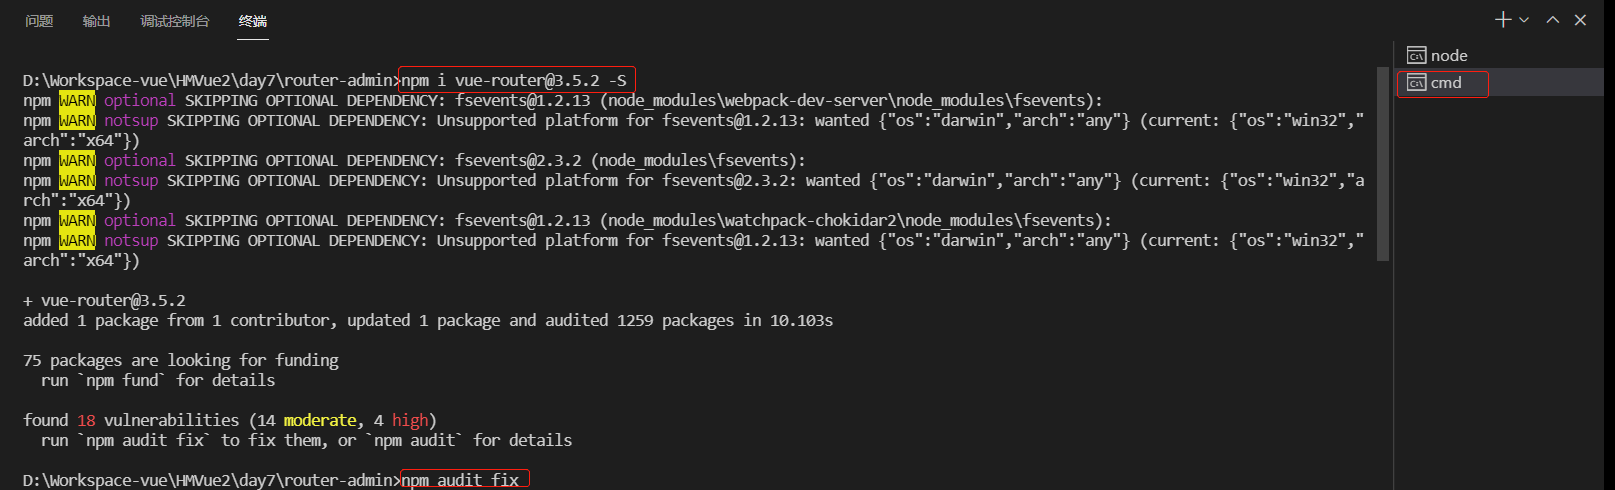The height and width of the screenshot is (490, 1615).
Task: Open the 输出 tab
Action: 96,21
